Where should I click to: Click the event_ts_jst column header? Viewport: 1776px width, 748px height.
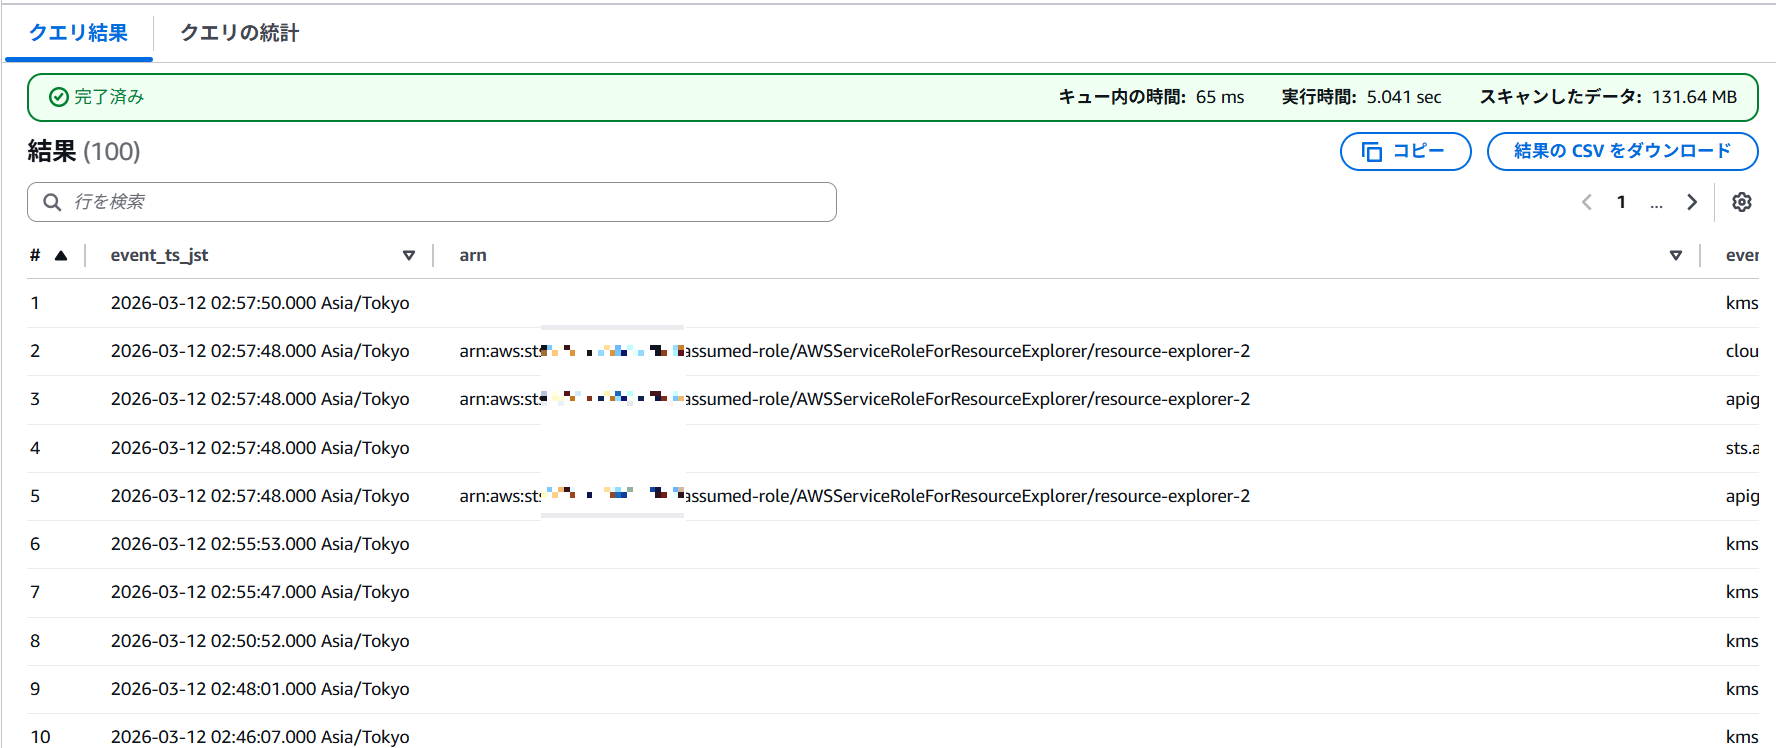(160, 256)
